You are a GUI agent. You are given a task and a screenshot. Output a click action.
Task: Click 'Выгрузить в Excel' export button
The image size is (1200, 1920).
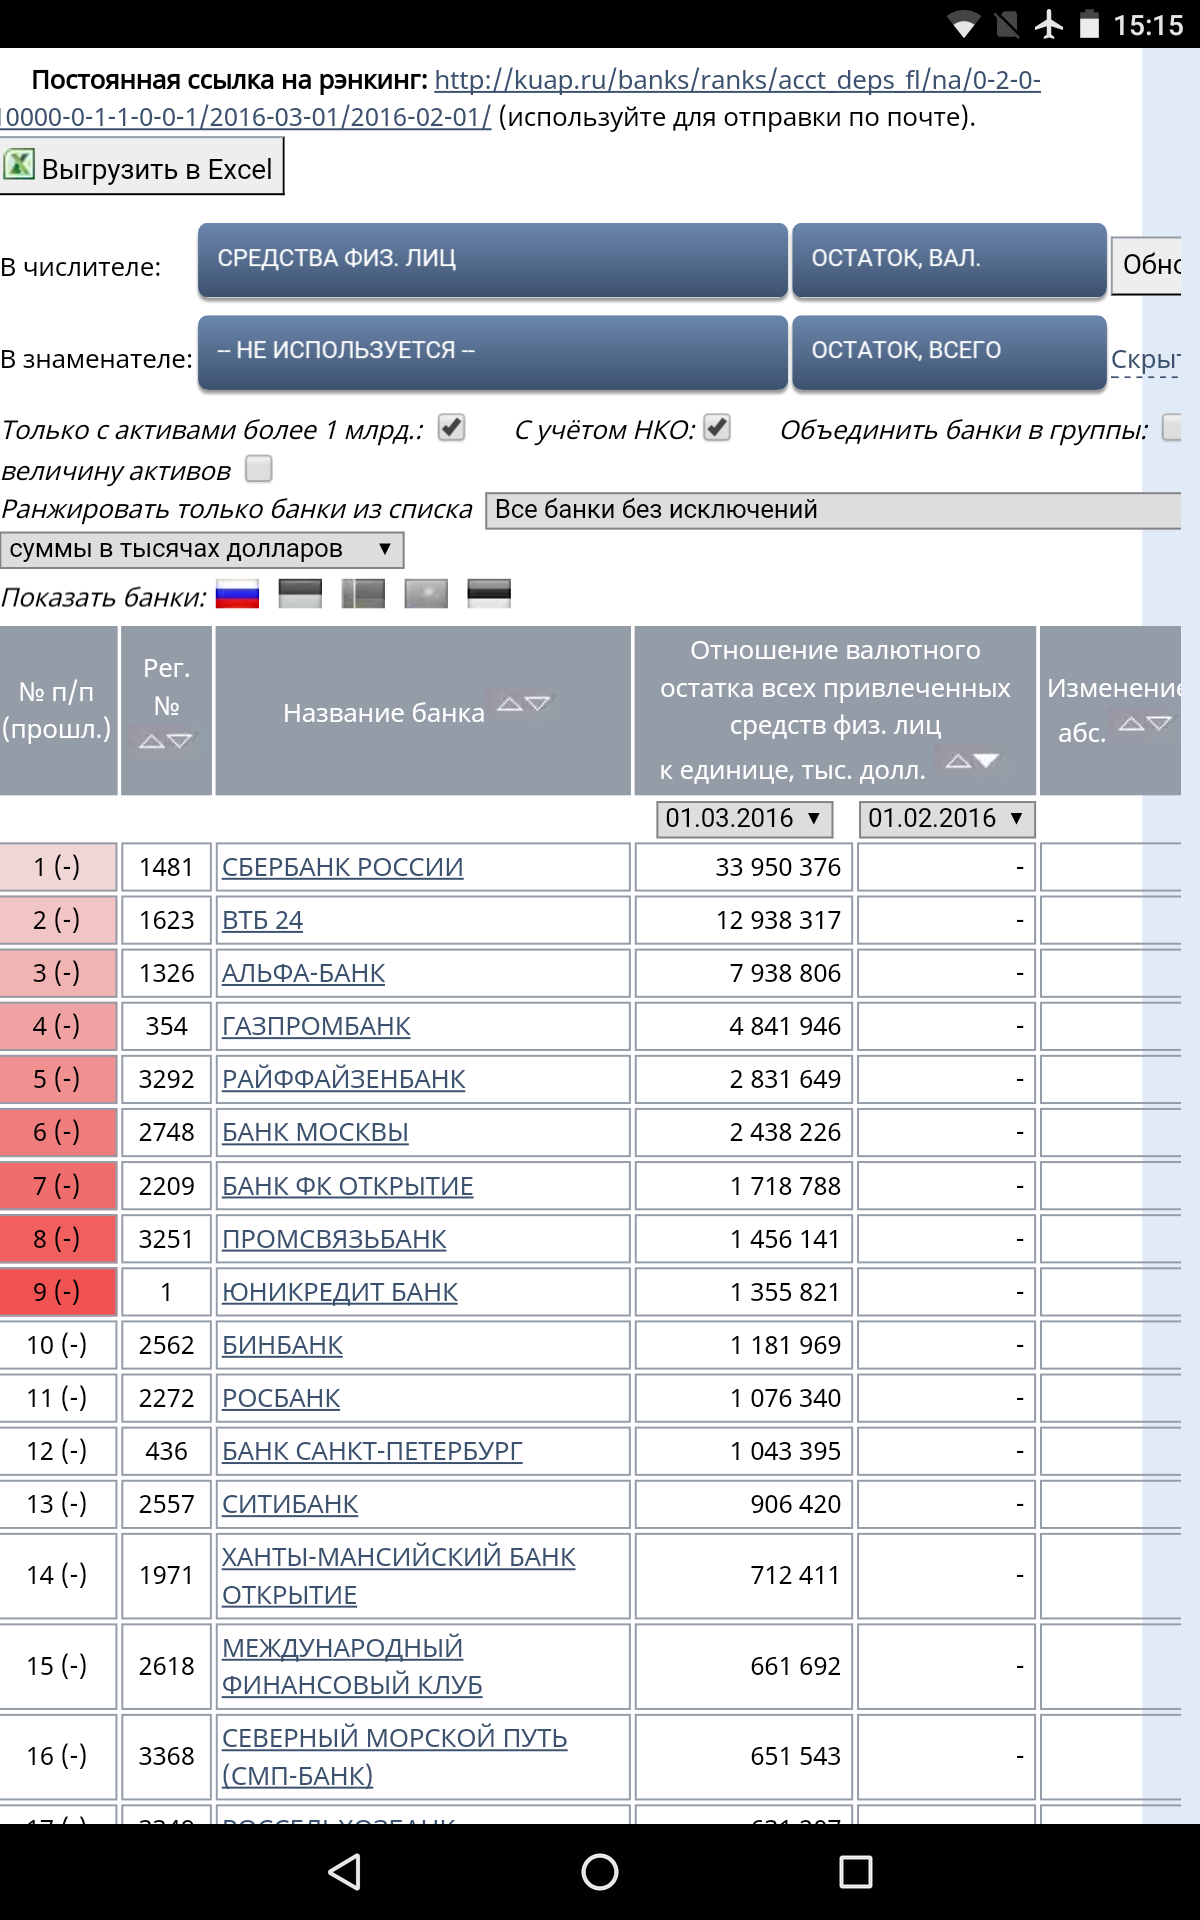pos(142,166)
